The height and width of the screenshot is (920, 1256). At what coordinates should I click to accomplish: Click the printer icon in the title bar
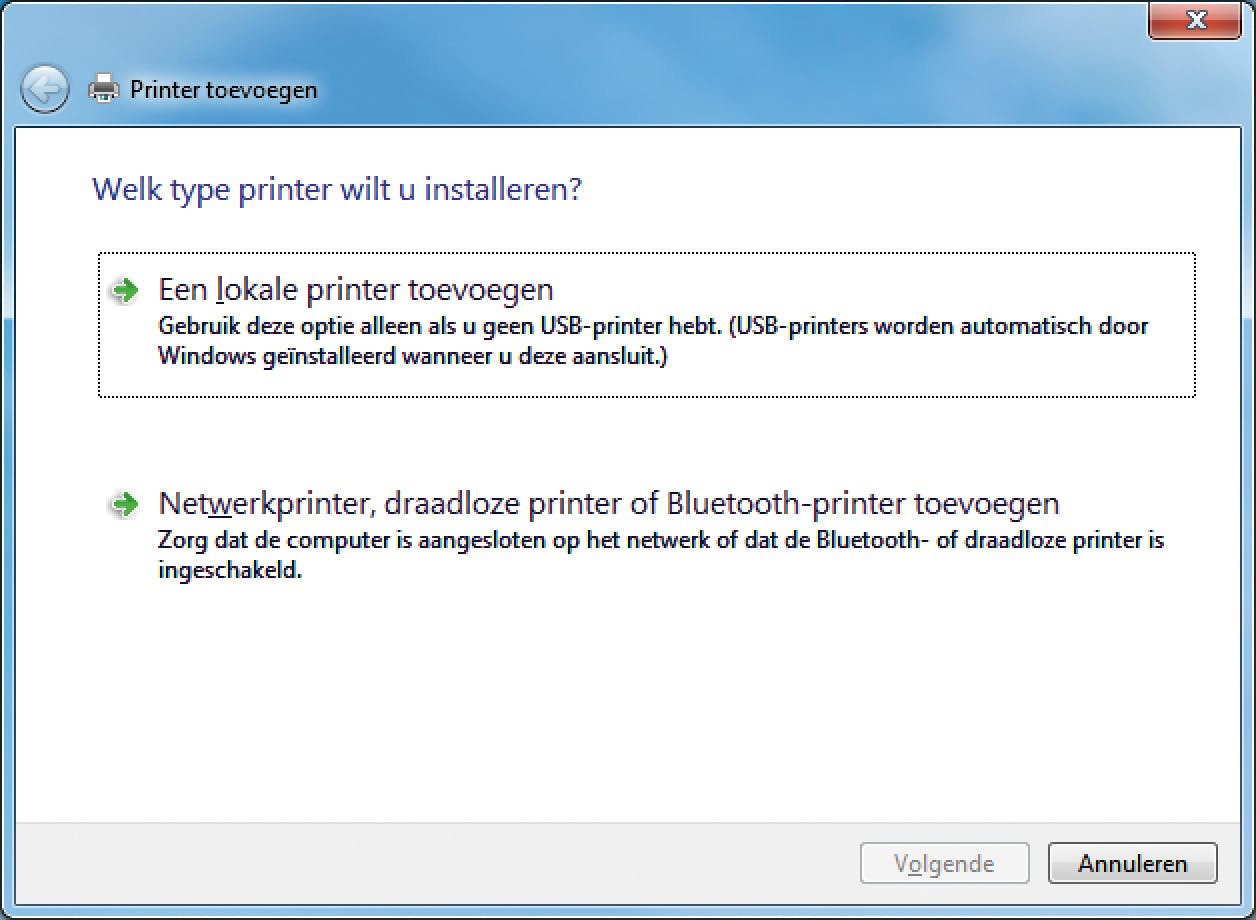point(103,89)
